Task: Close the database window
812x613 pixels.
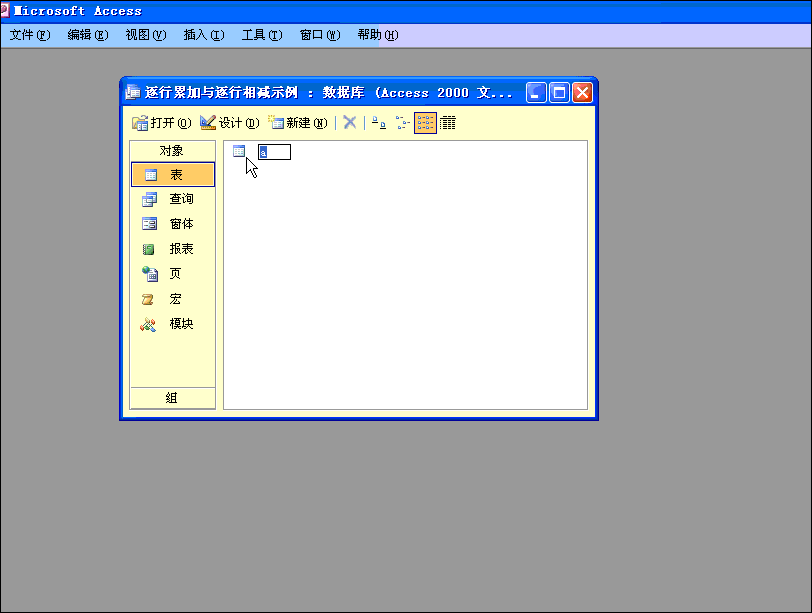Action: (x=583, y=93)
